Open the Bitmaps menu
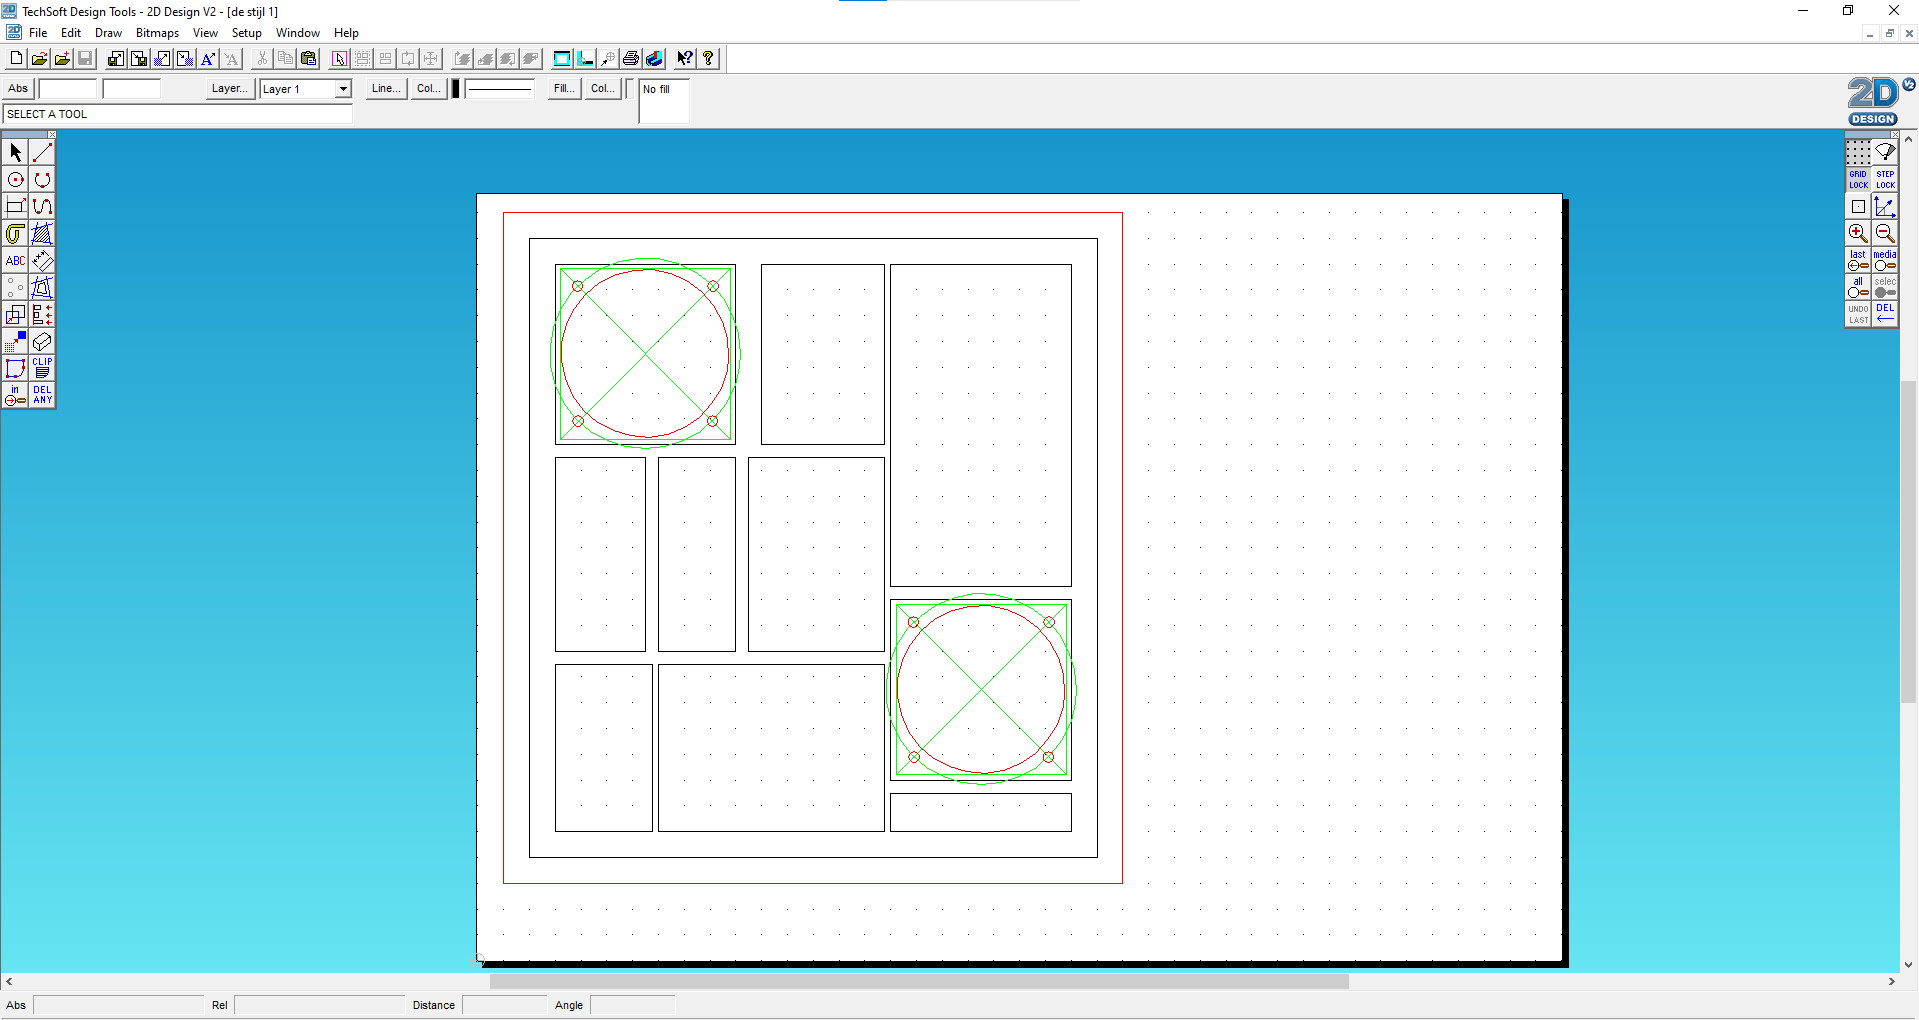This screenshot has width=1919, height=1020. (x=157, y=33)
